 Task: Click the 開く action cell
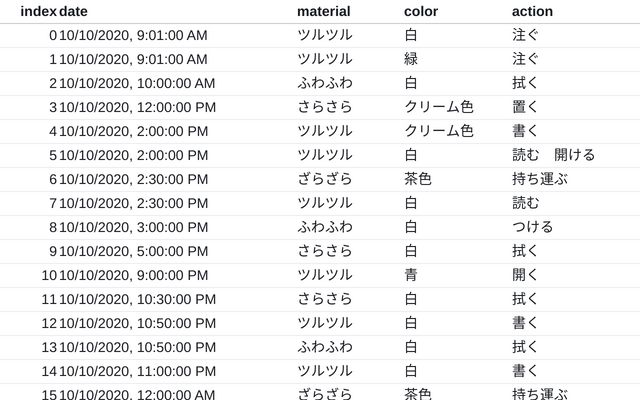[x=525, y=275]
